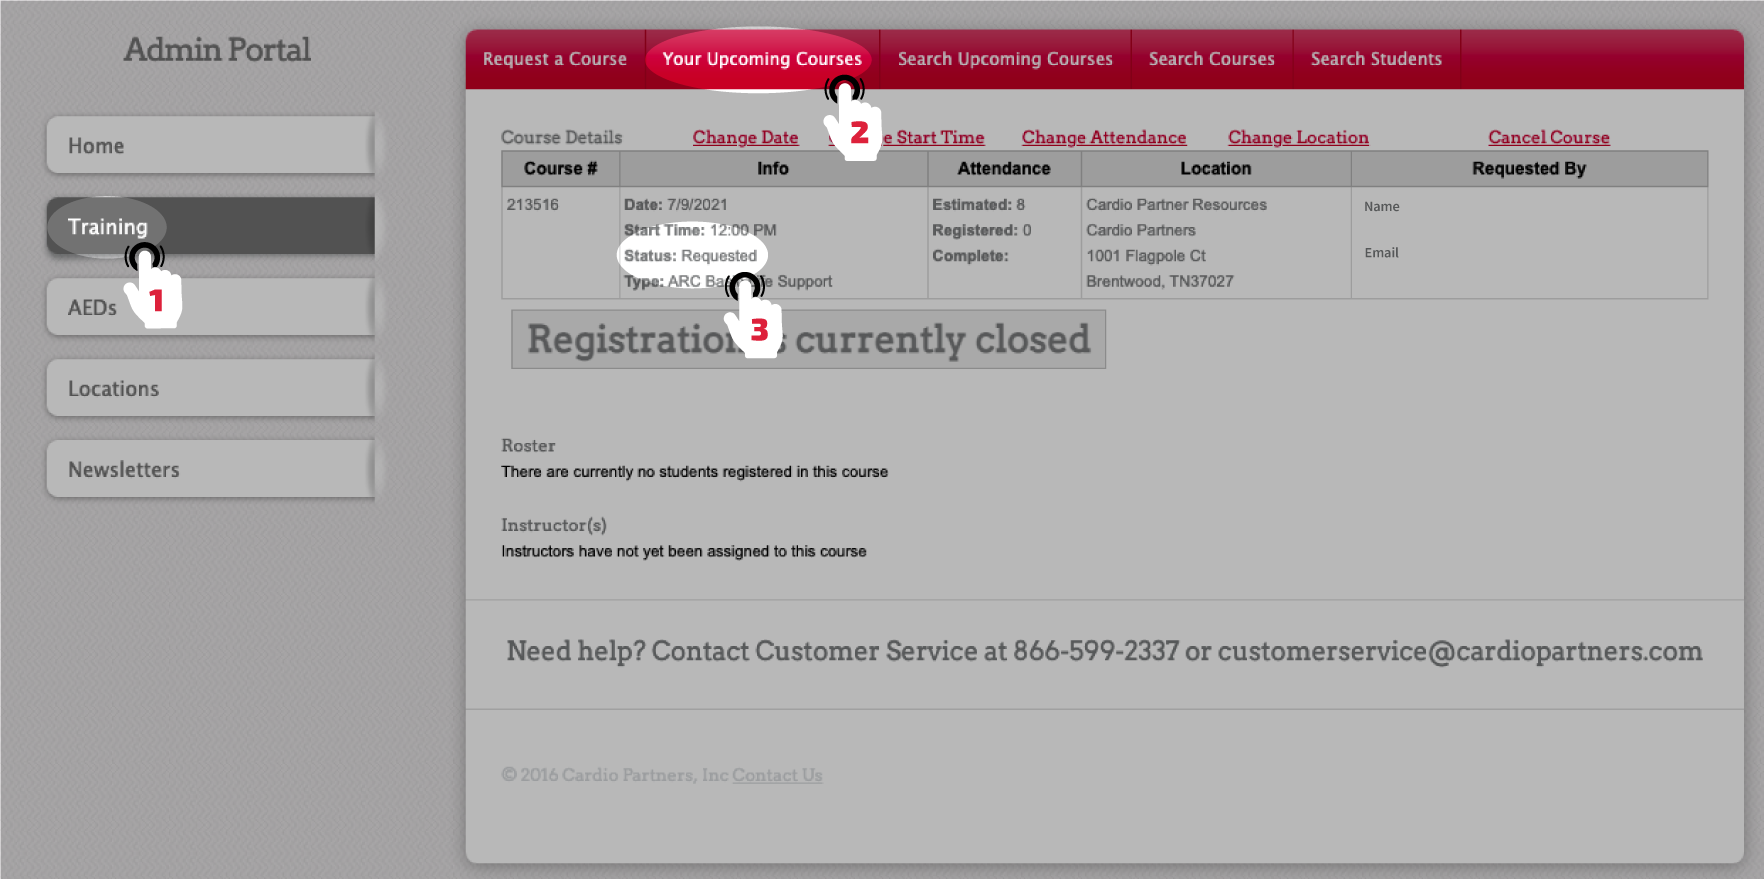Switch to the Request a Course tab
The image size is (1764, 879).
(554, 59)
